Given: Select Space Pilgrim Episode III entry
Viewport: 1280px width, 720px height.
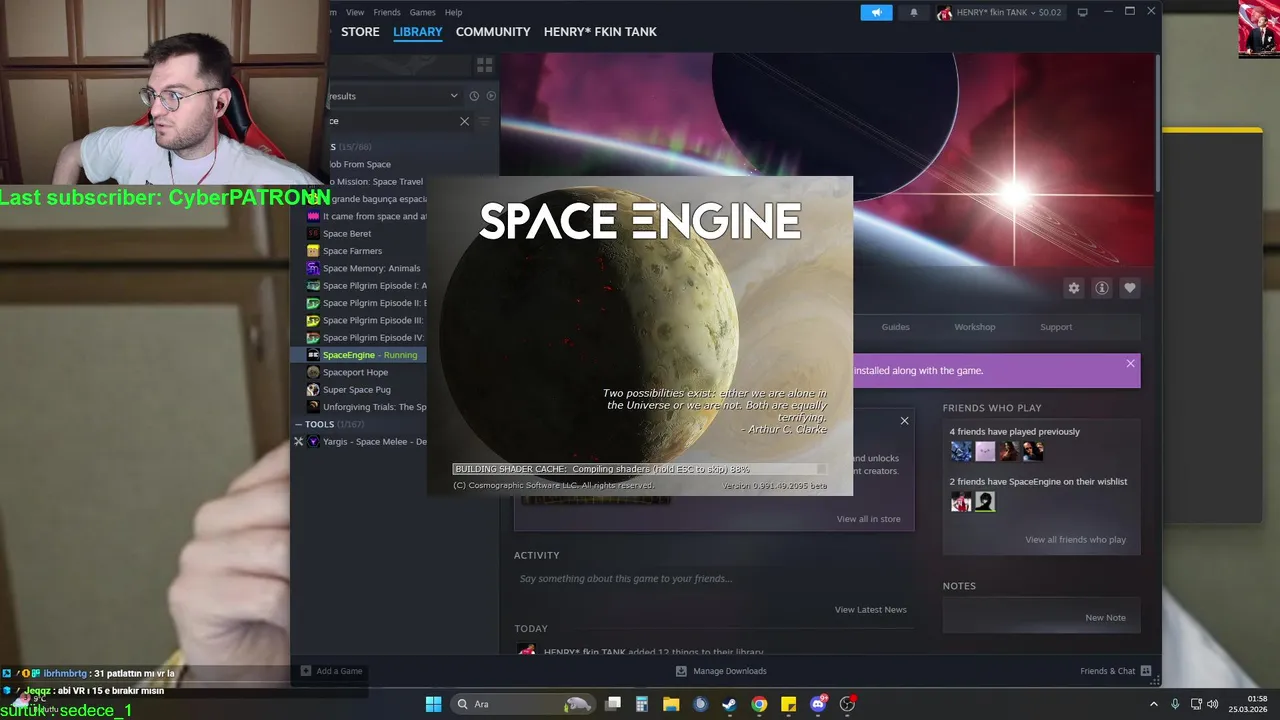Looking at the screenshot, I should [x=366, y=320].
